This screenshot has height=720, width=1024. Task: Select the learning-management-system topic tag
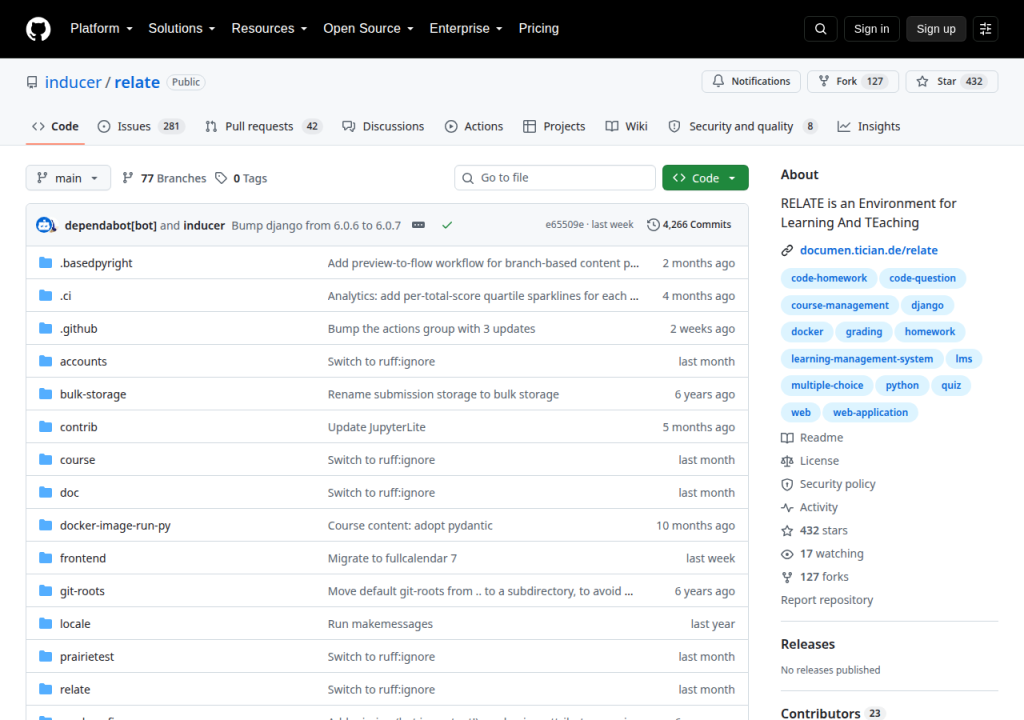pyautogui.click(x=862, y=359)
